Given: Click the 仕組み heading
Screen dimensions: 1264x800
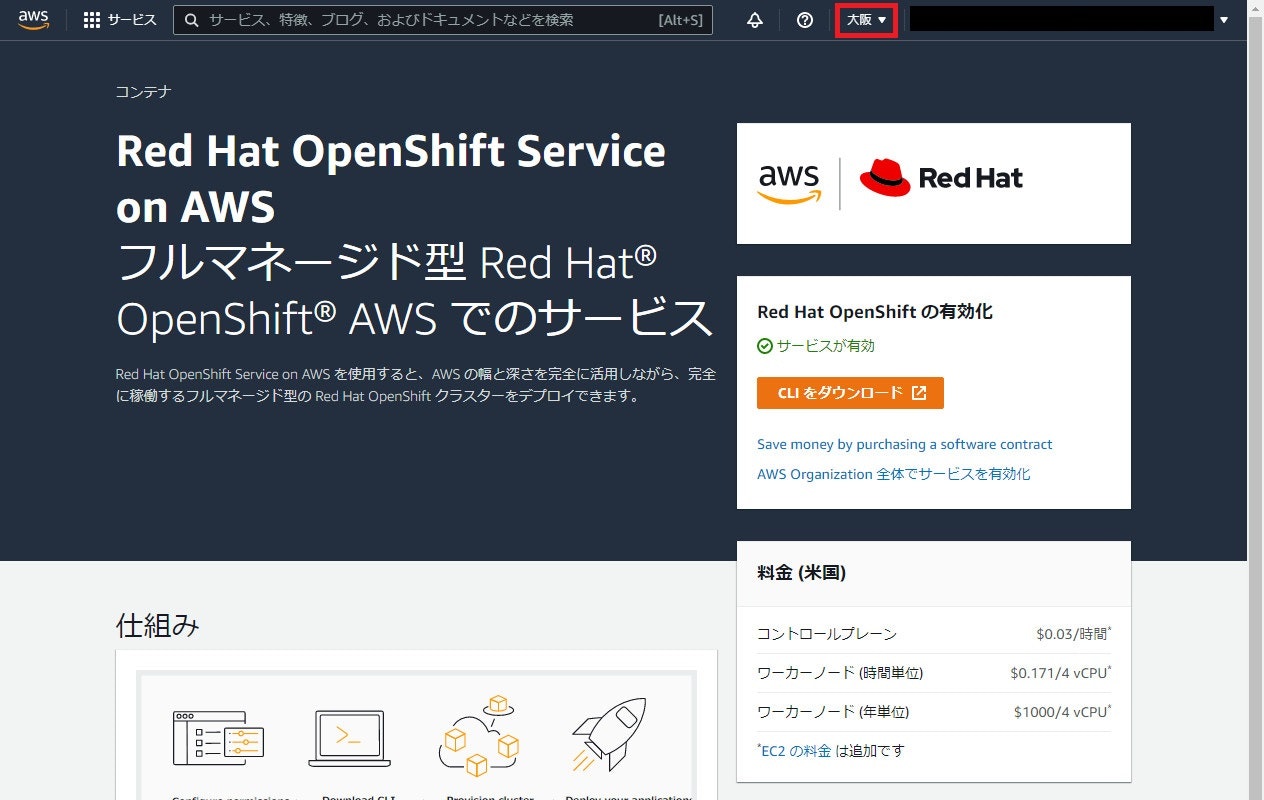Looking at the screenshot, I should click(158, 626).
